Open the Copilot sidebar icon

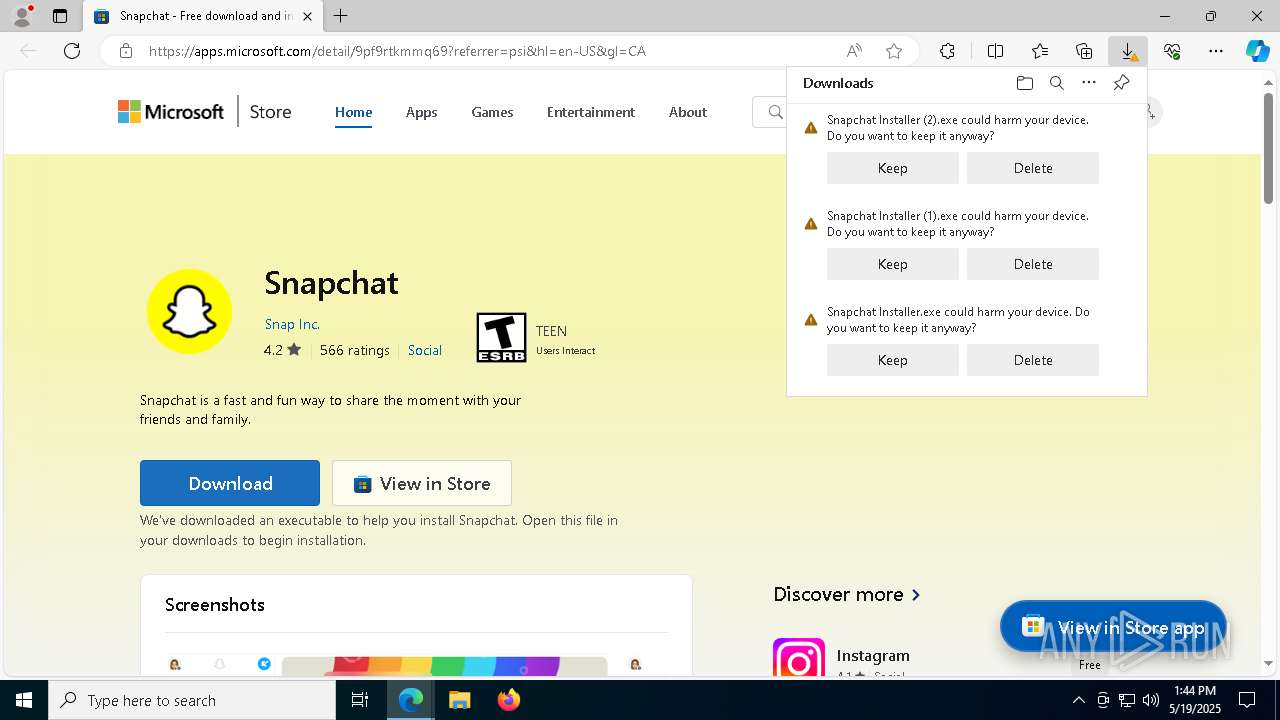click(x=1257, y=51)
